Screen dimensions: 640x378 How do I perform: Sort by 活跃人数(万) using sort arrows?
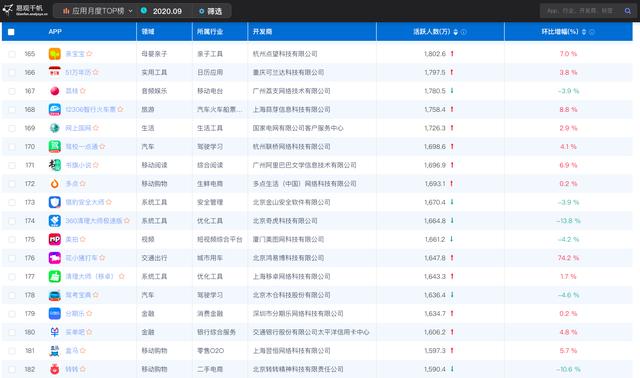(x=456, y=32)
